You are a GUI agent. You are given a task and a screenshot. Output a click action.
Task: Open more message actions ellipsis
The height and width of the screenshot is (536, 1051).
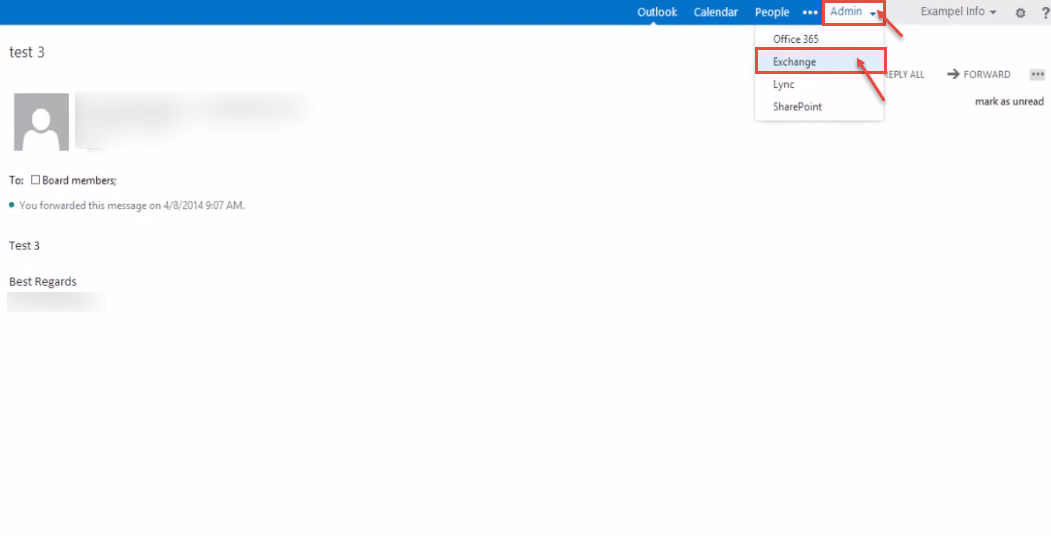click(x=1038, y=74)
